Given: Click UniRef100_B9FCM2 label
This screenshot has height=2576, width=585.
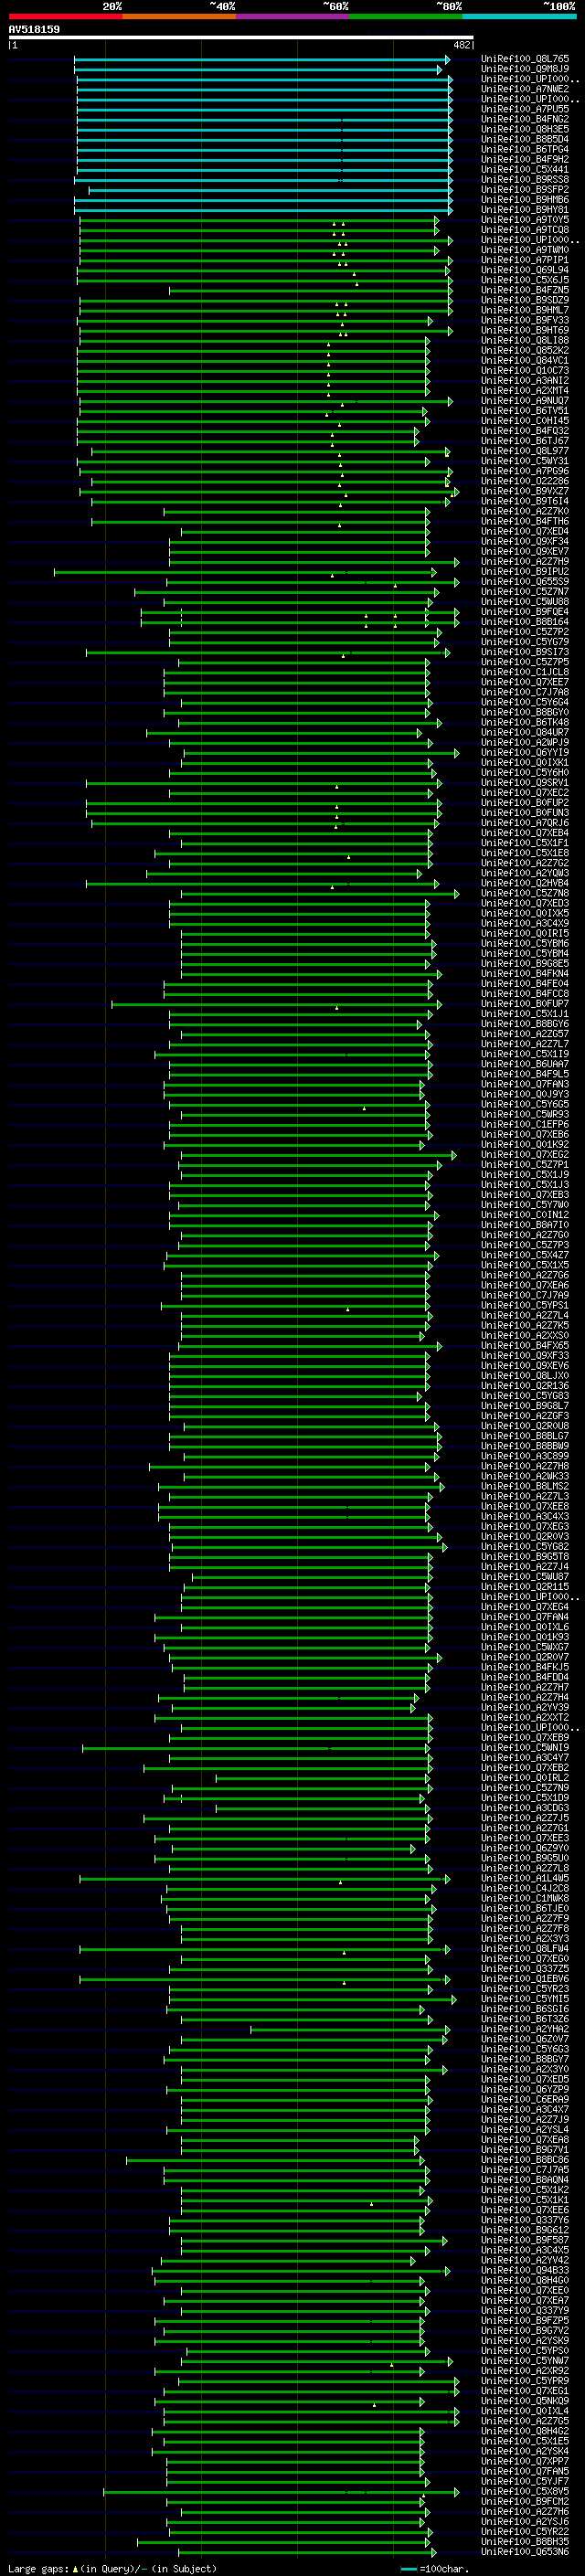Looking at the screenshot, I should pyautogui.click(x=525, y=2503).
